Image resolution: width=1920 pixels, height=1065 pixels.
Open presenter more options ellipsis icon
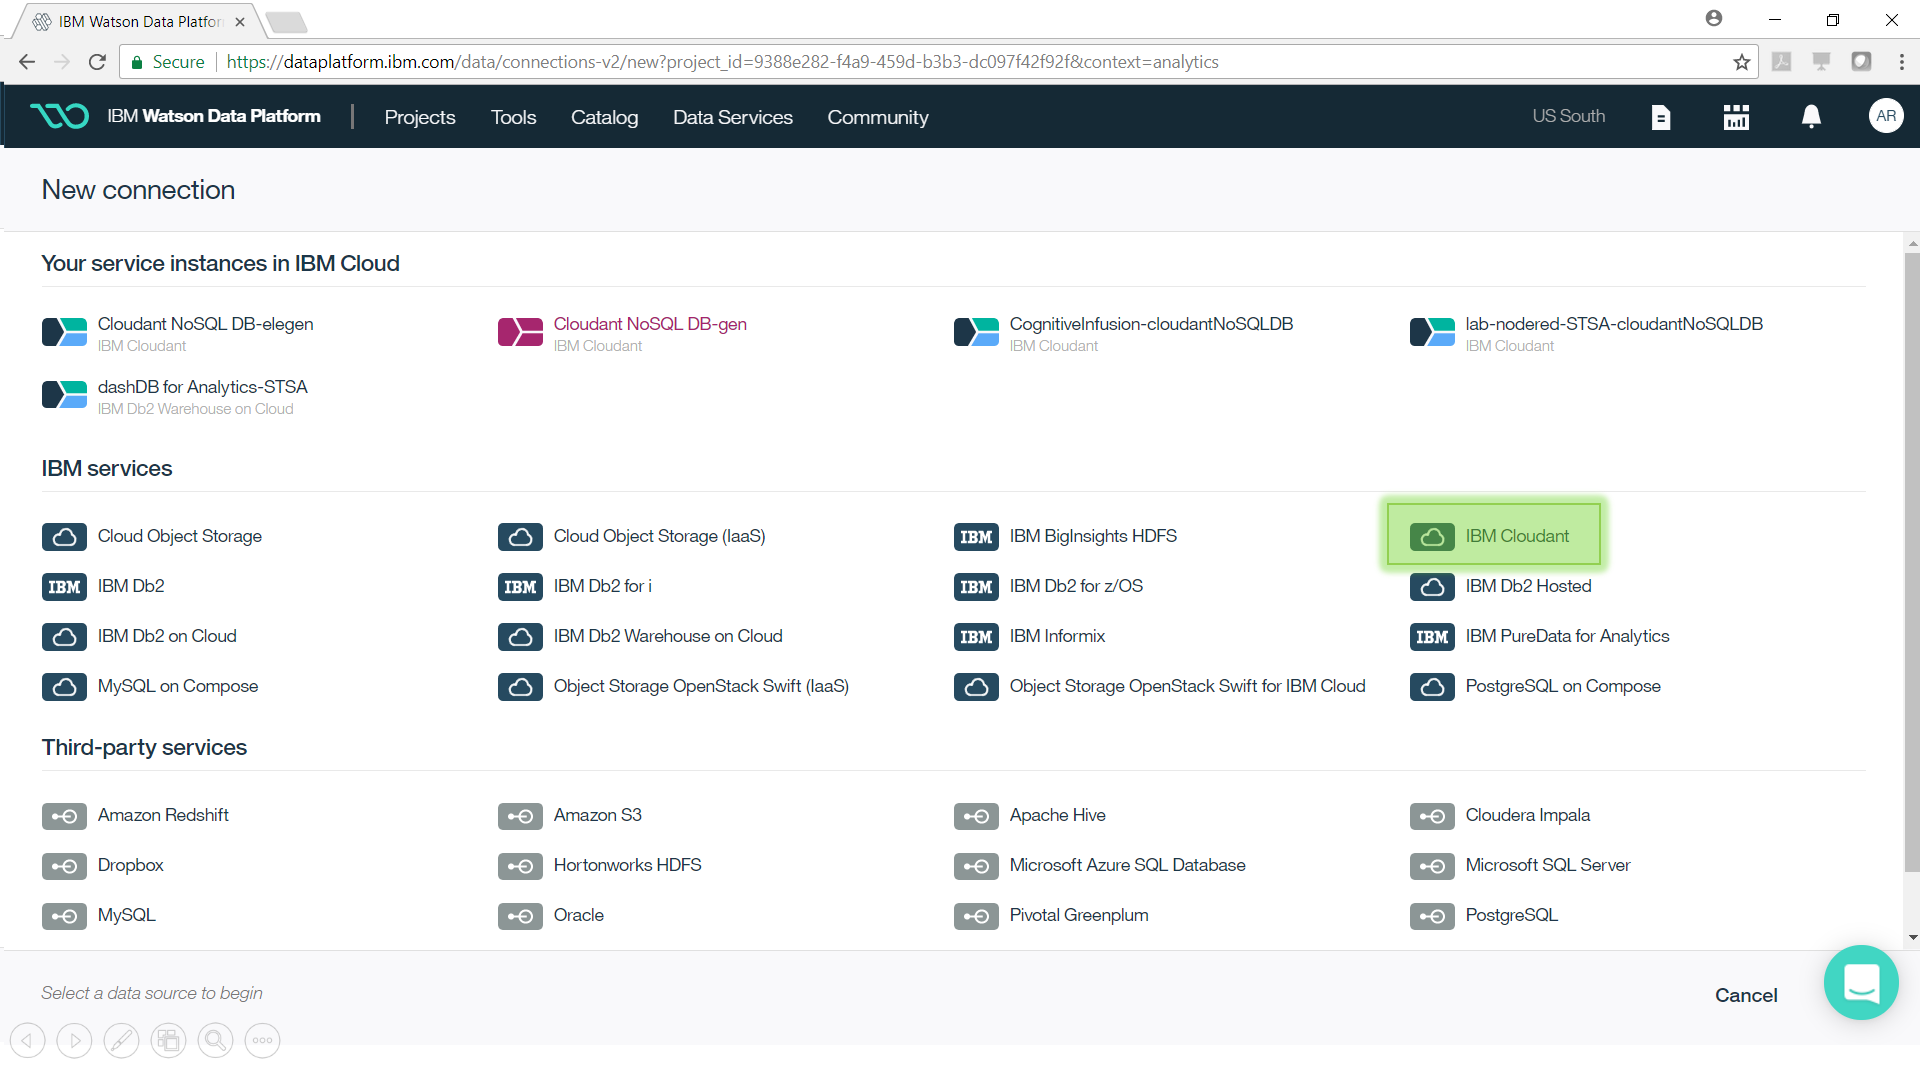click(x=262, y=1040)
